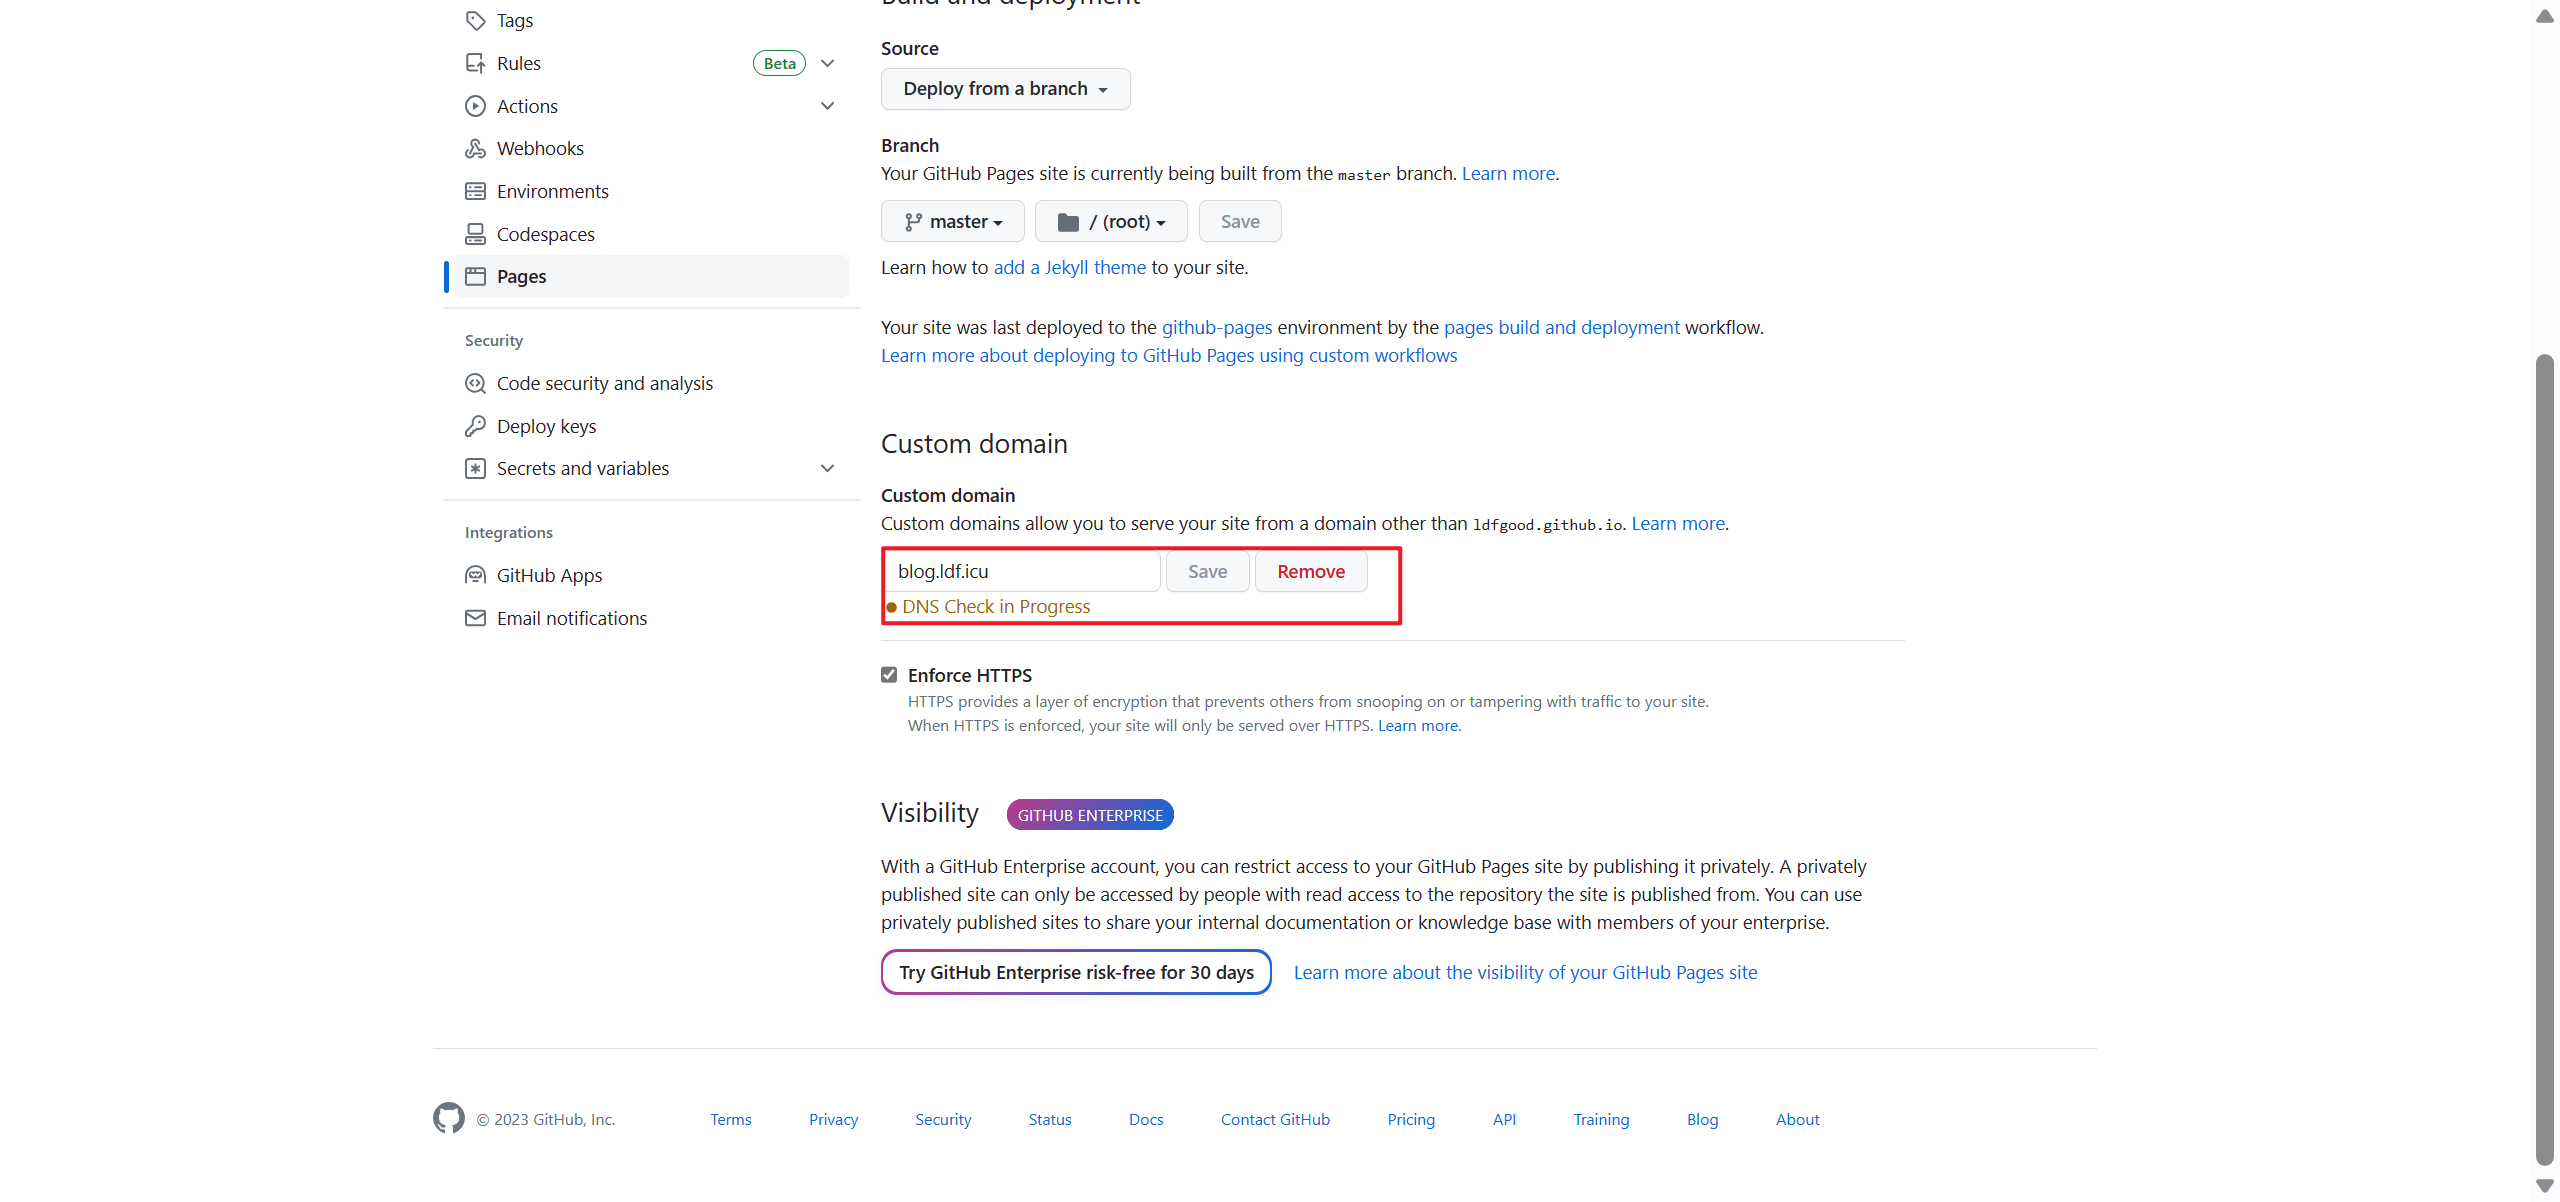Click the custom domain input field
2560x1202 pixels.
tap(1023, 571)
